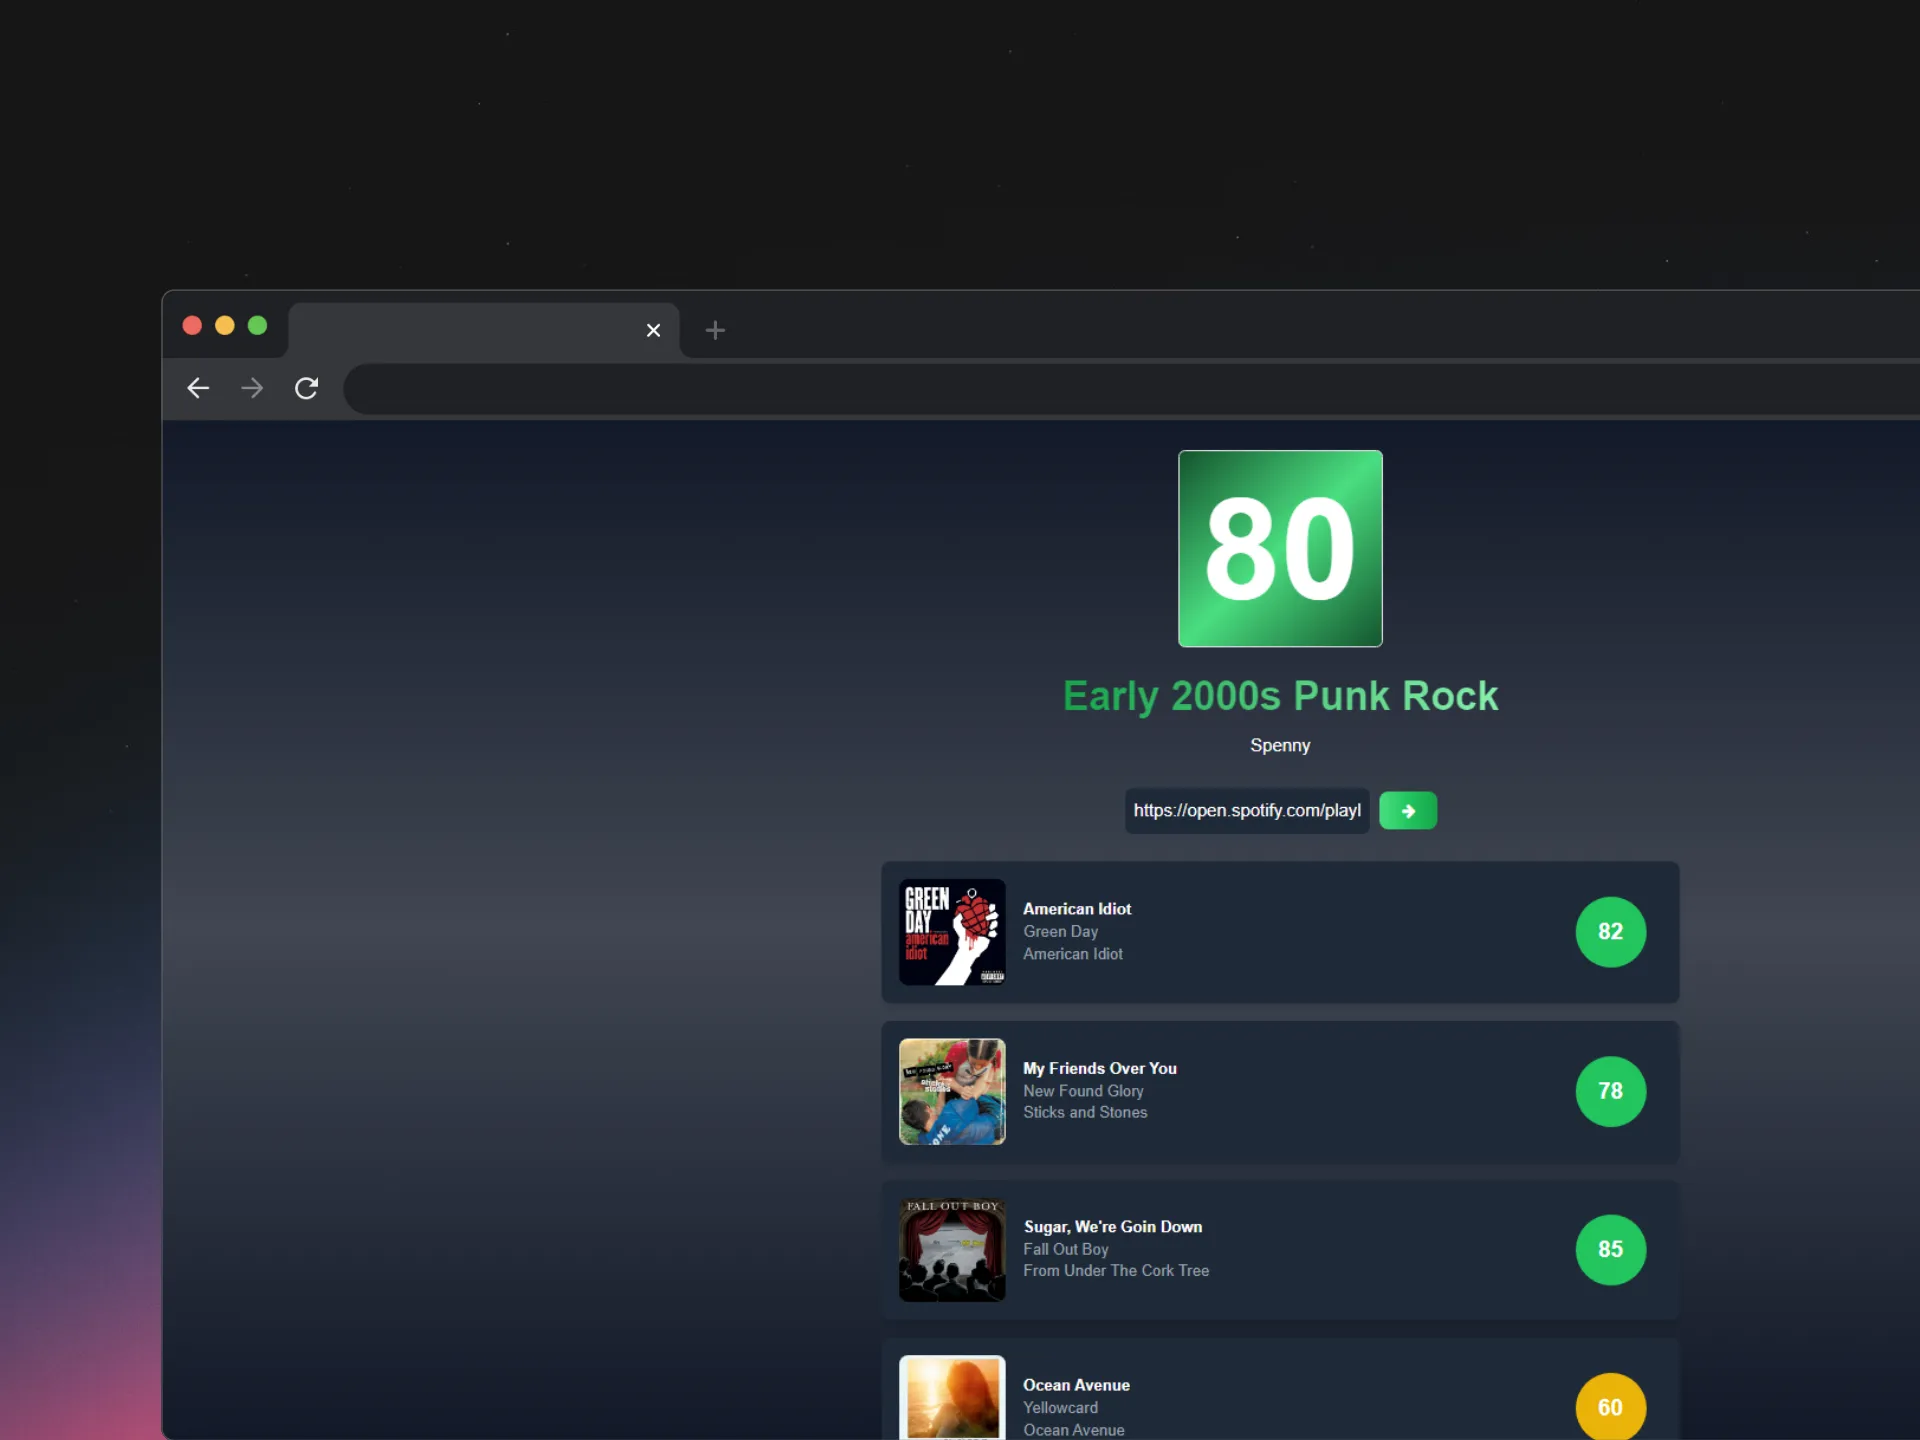Click the American Idiot album cover
This screenshot has height=1440, width=1920.
coord(951,932)
